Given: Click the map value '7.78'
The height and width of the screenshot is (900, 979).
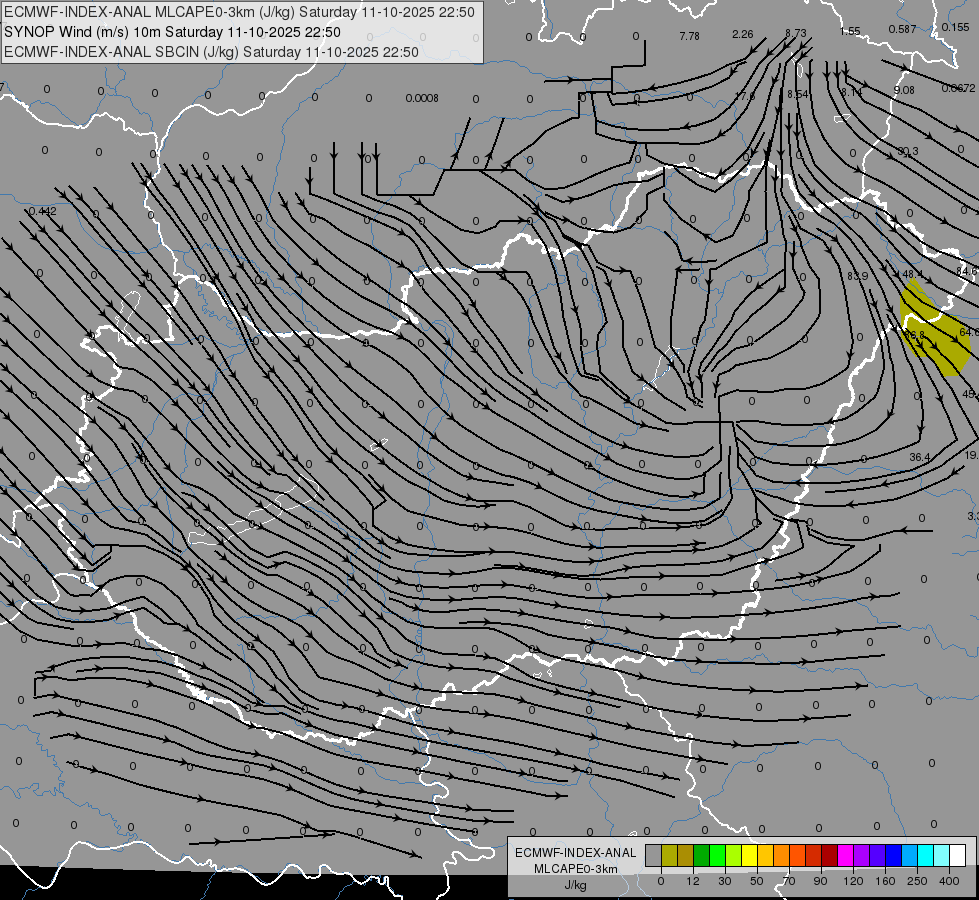Looking at the screenshot, I should click(689, 36).
